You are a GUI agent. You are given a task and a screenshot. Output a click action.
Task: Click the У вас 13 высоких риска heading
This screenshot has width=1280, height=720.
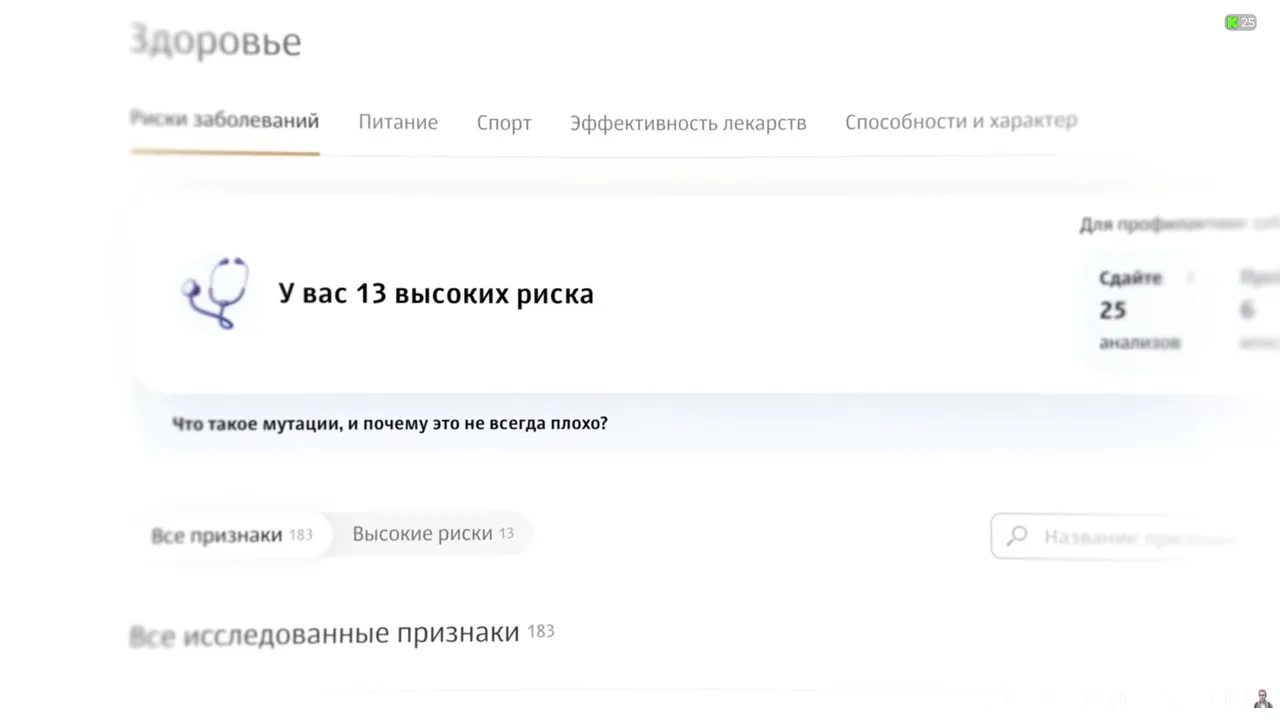pyautogui.click(x=436, y=293)
